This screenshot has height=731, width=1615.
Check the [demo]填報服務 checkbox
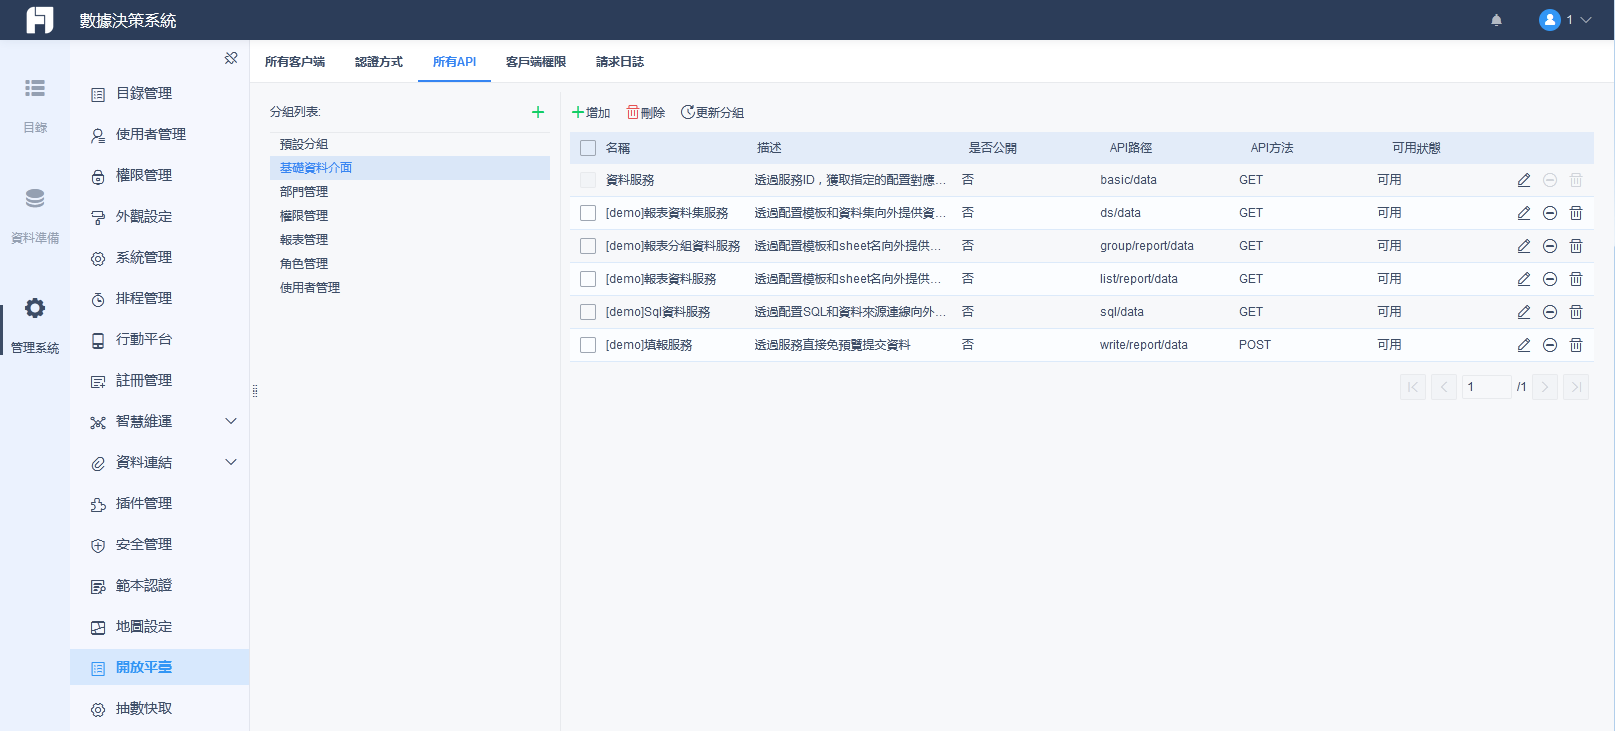pos(588,345)
